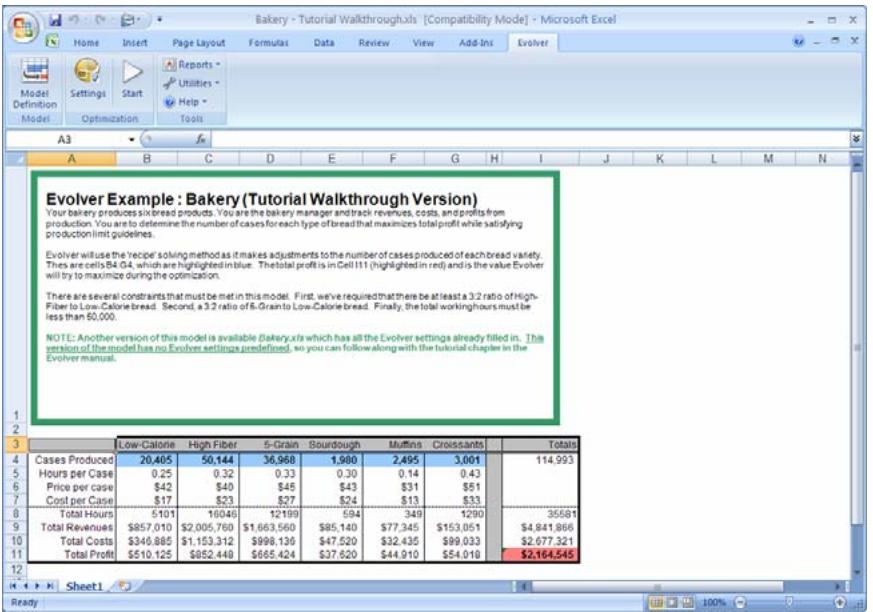The height and width of the screenshot is (612, 873).
Task: Expand the Utilities dropdown
Action: [x=191, y=83]
